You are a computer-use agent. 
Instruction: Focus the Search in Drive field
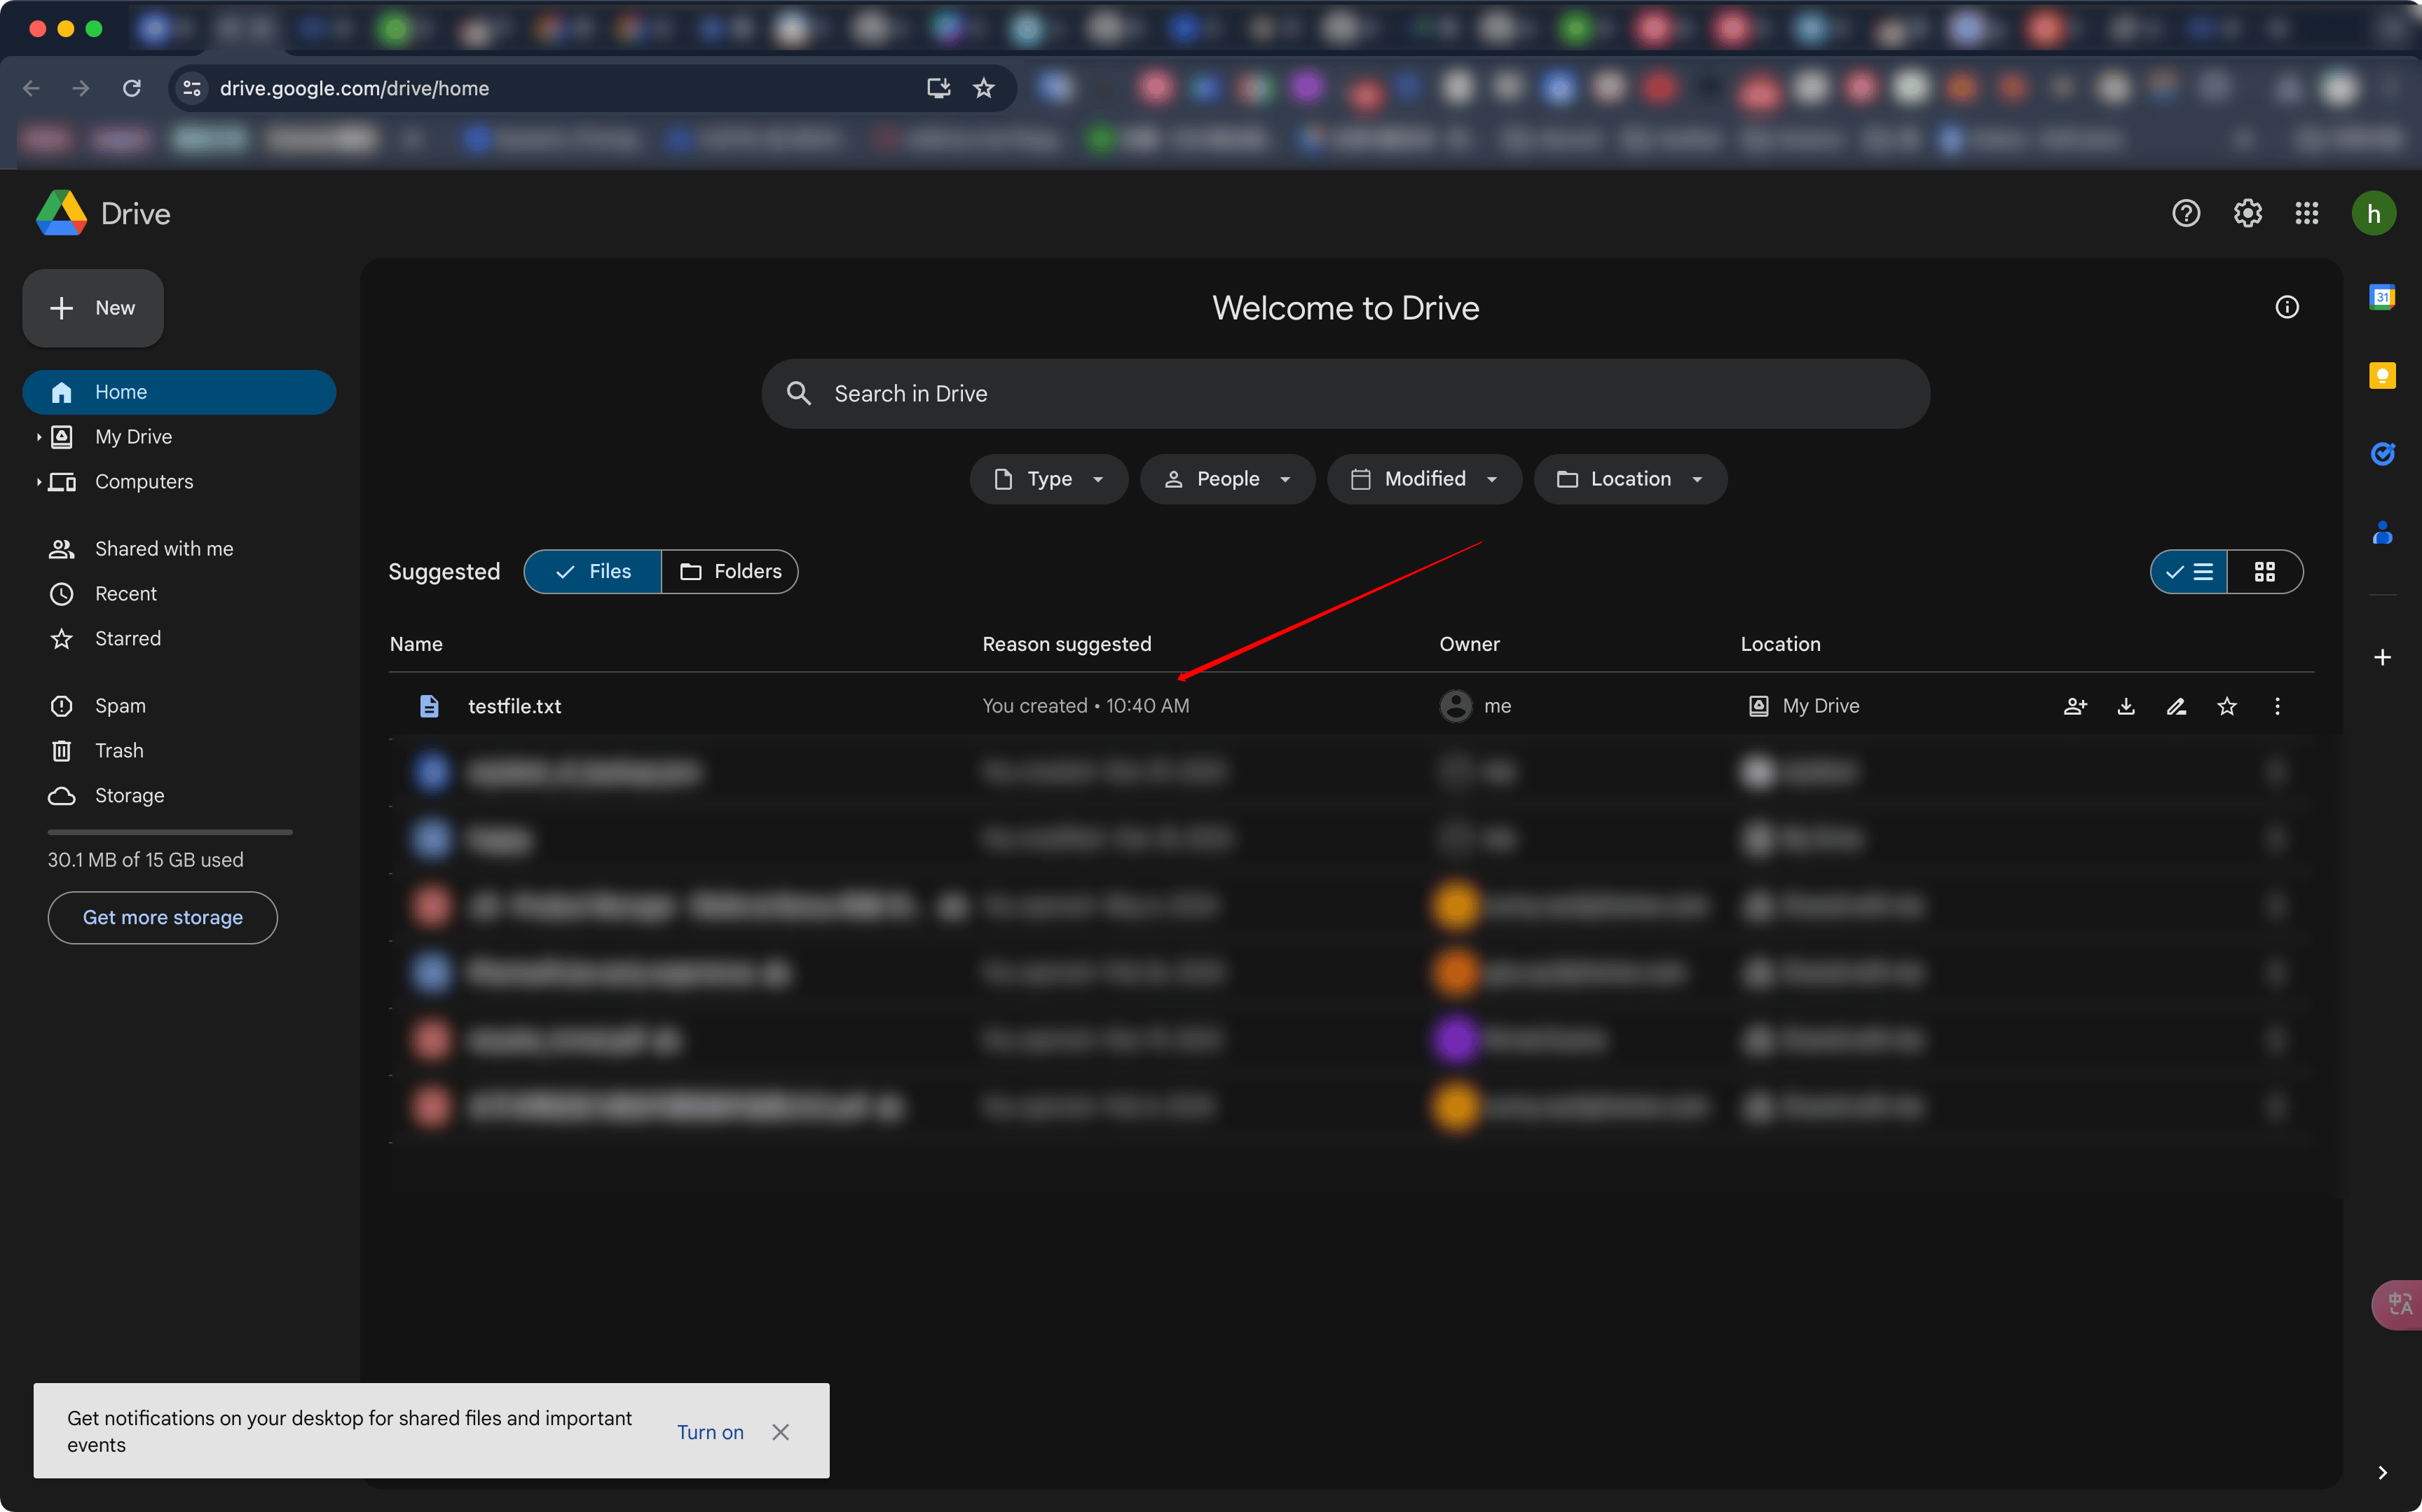point(1345,393)
